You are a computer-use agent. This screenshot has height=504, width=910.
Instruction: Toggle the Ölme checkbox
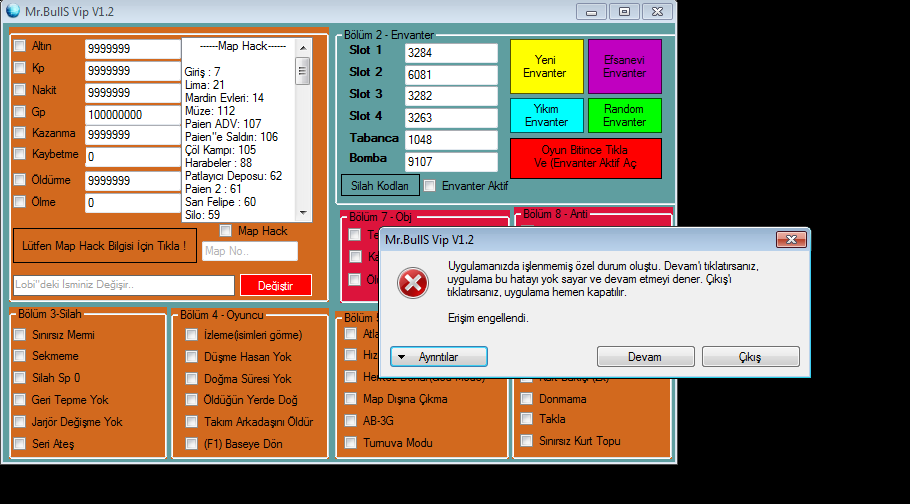[20, 202]
